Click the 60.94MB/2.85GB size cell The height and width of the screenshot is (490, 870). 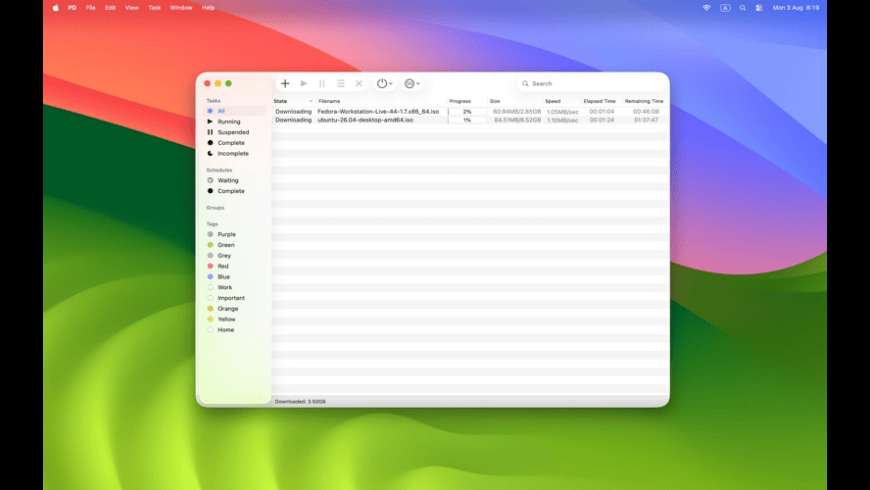tap(517, 112)
